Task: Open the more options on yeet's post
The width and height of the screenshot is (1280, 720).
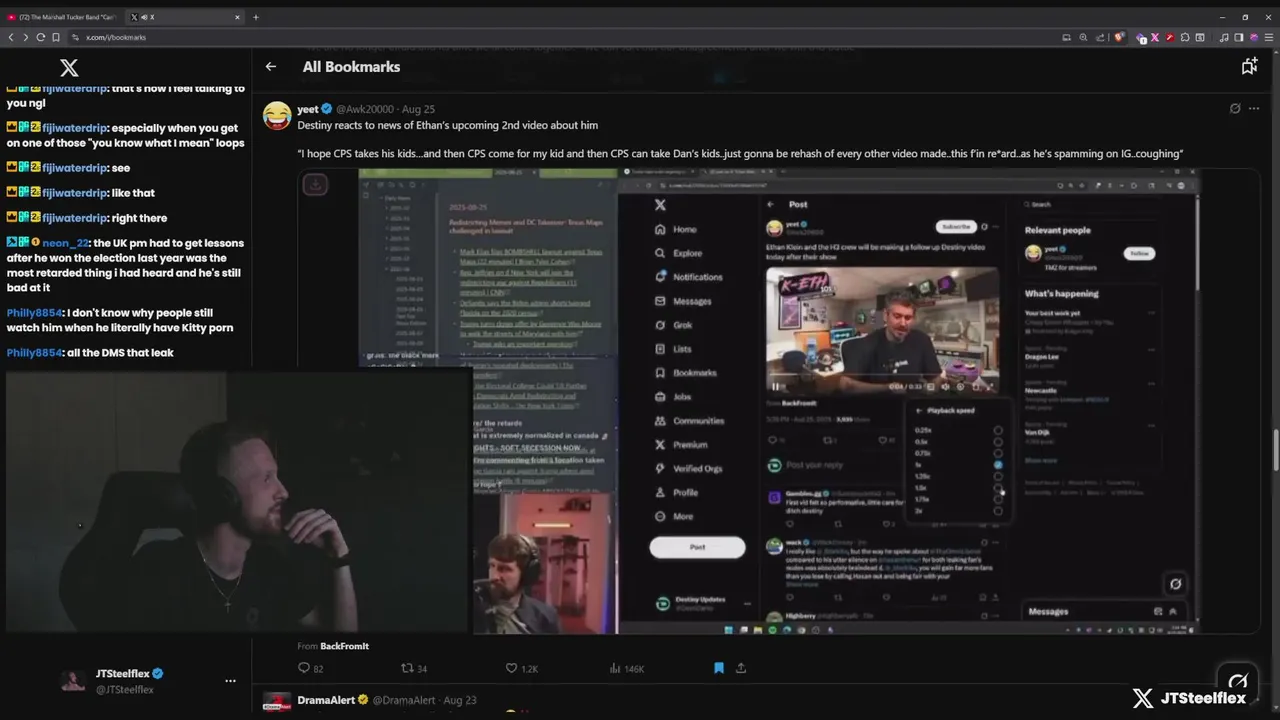Action: point(1254,108)
